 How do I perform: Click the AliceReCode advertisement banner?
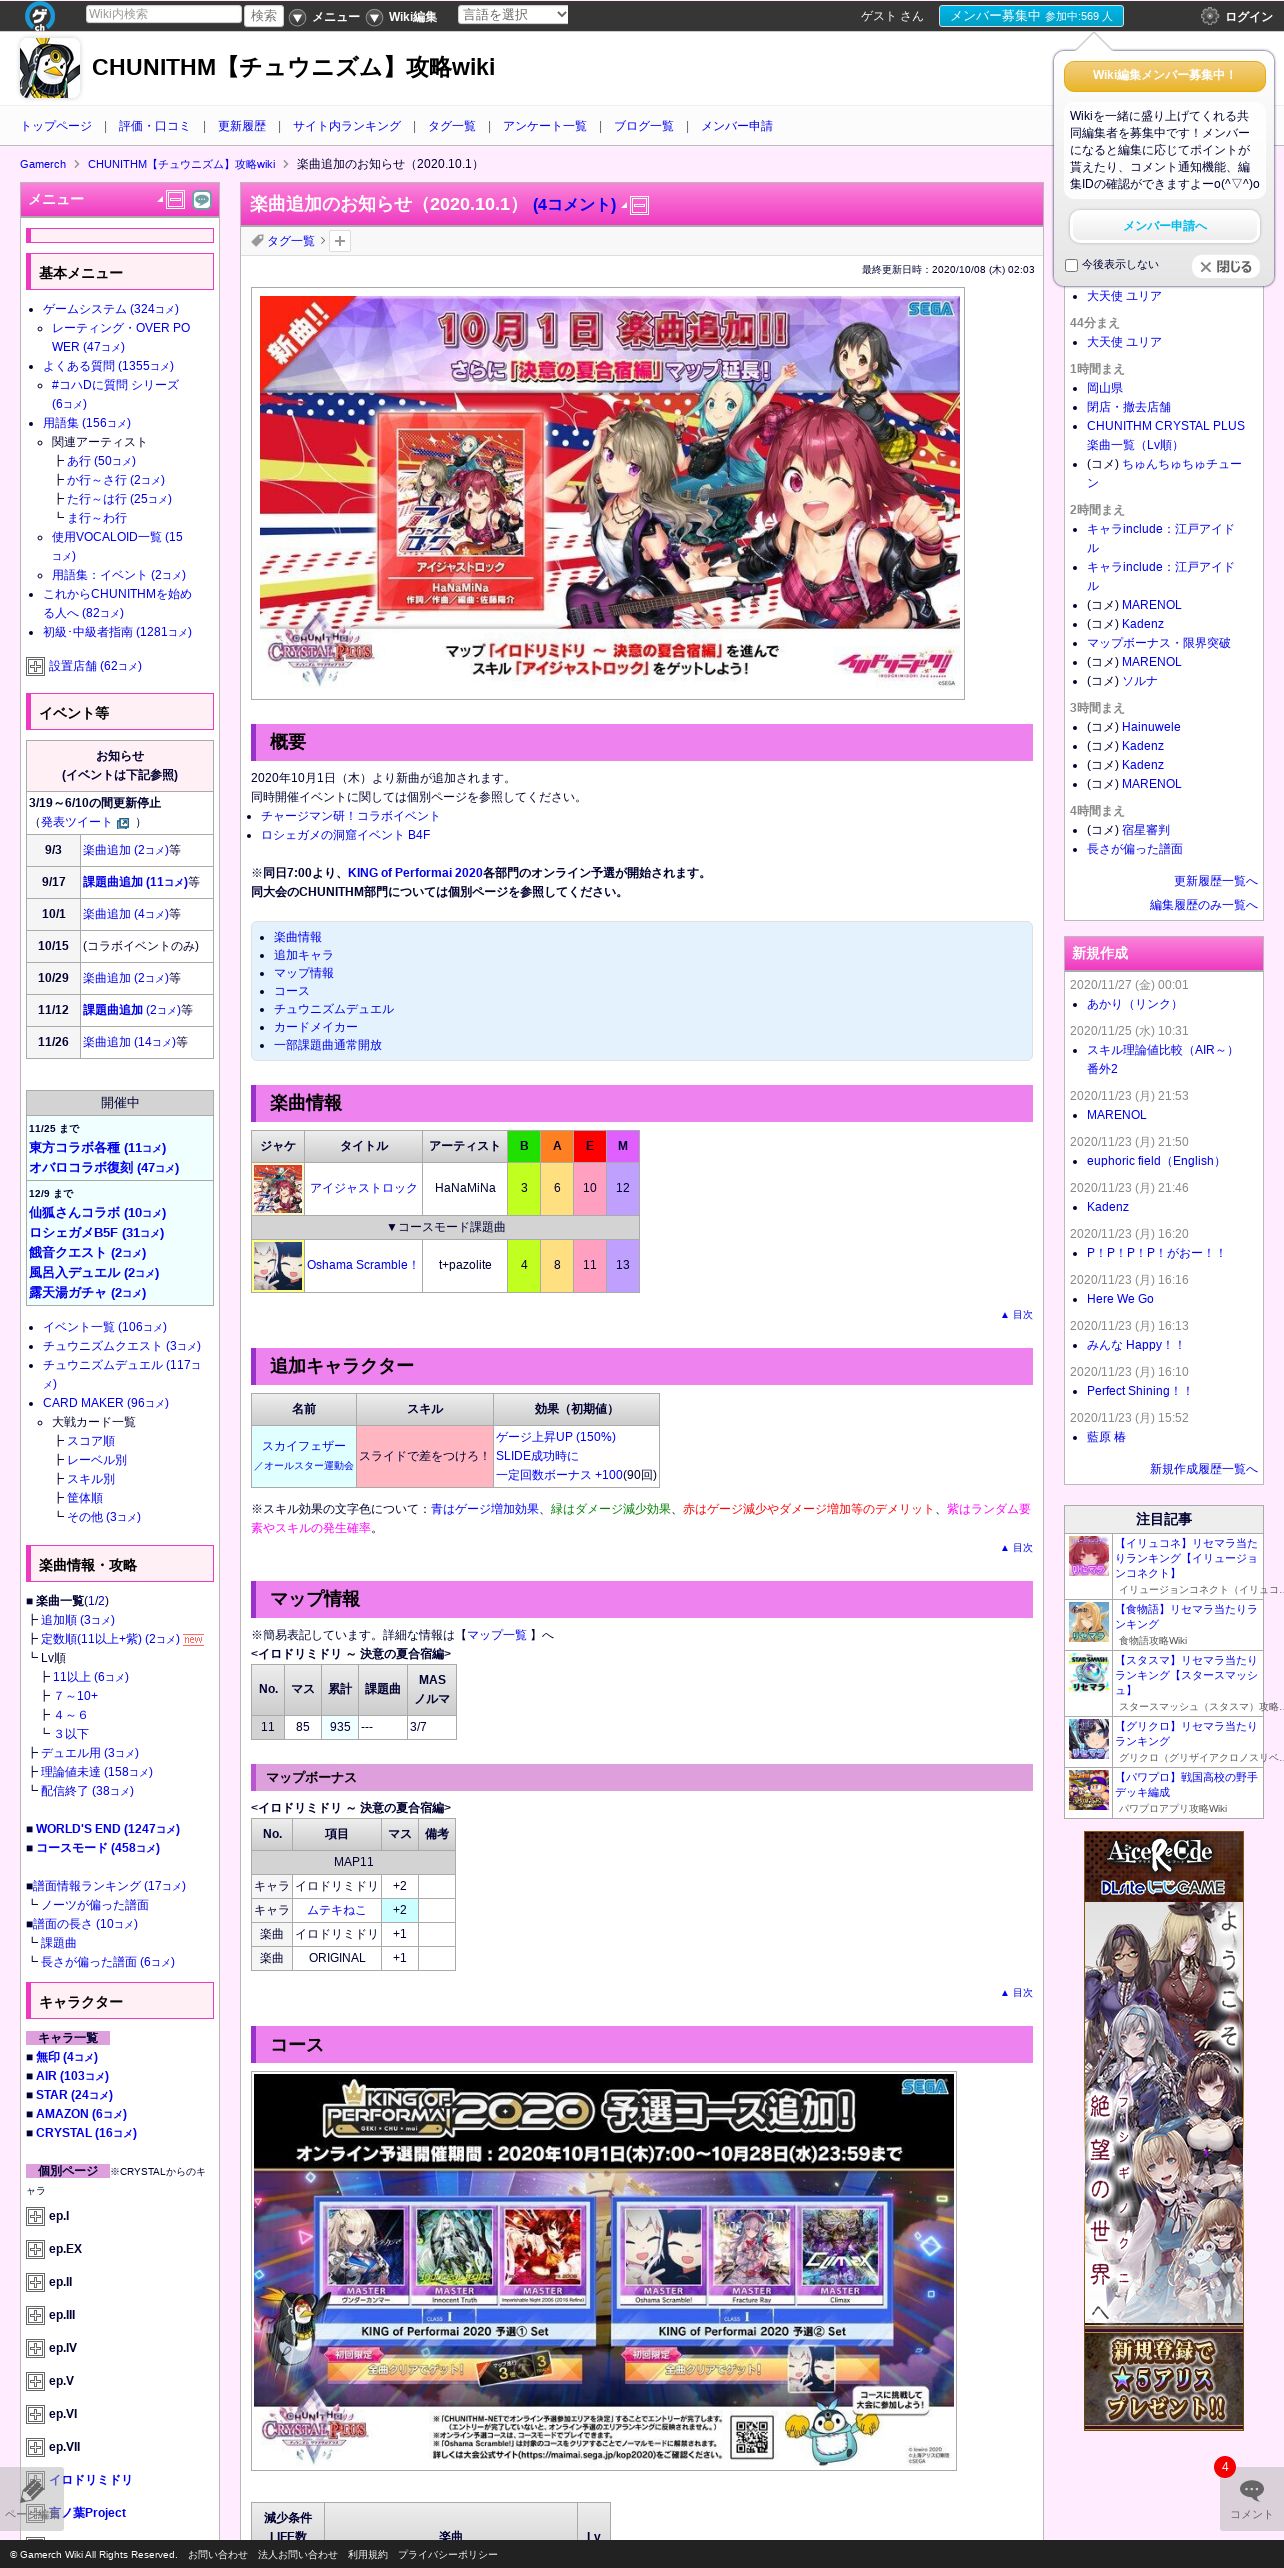(1164, 2131)
